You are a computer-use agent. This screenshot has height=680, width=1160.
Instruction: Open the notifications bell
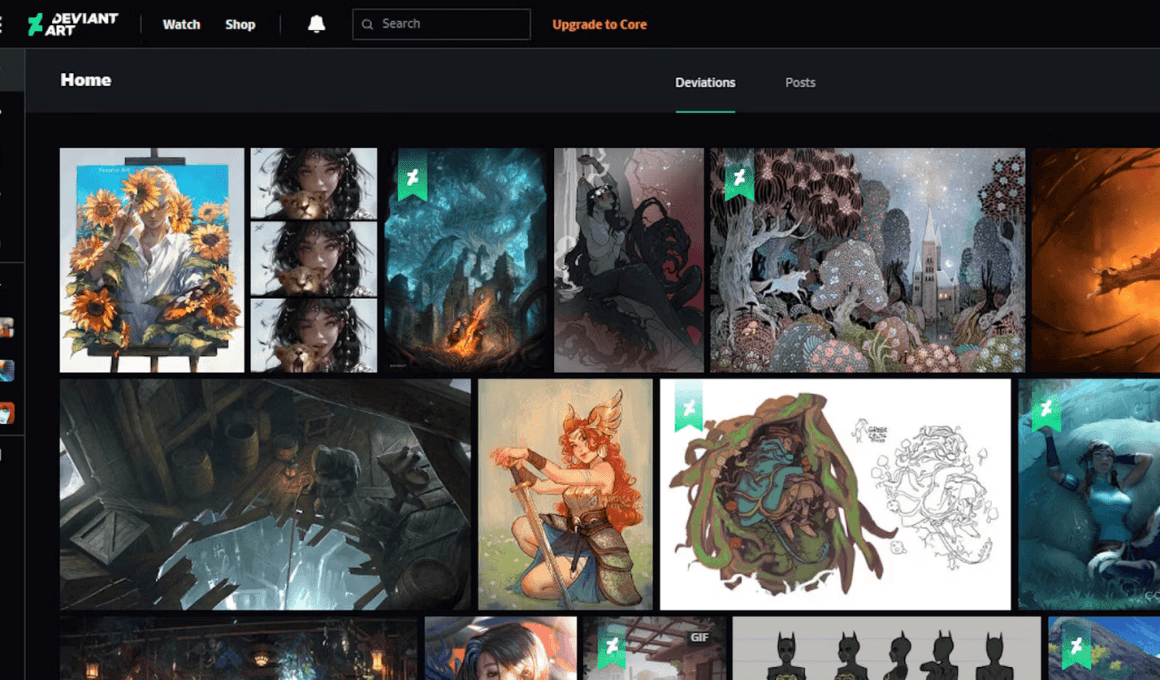(x=317, y=24)
